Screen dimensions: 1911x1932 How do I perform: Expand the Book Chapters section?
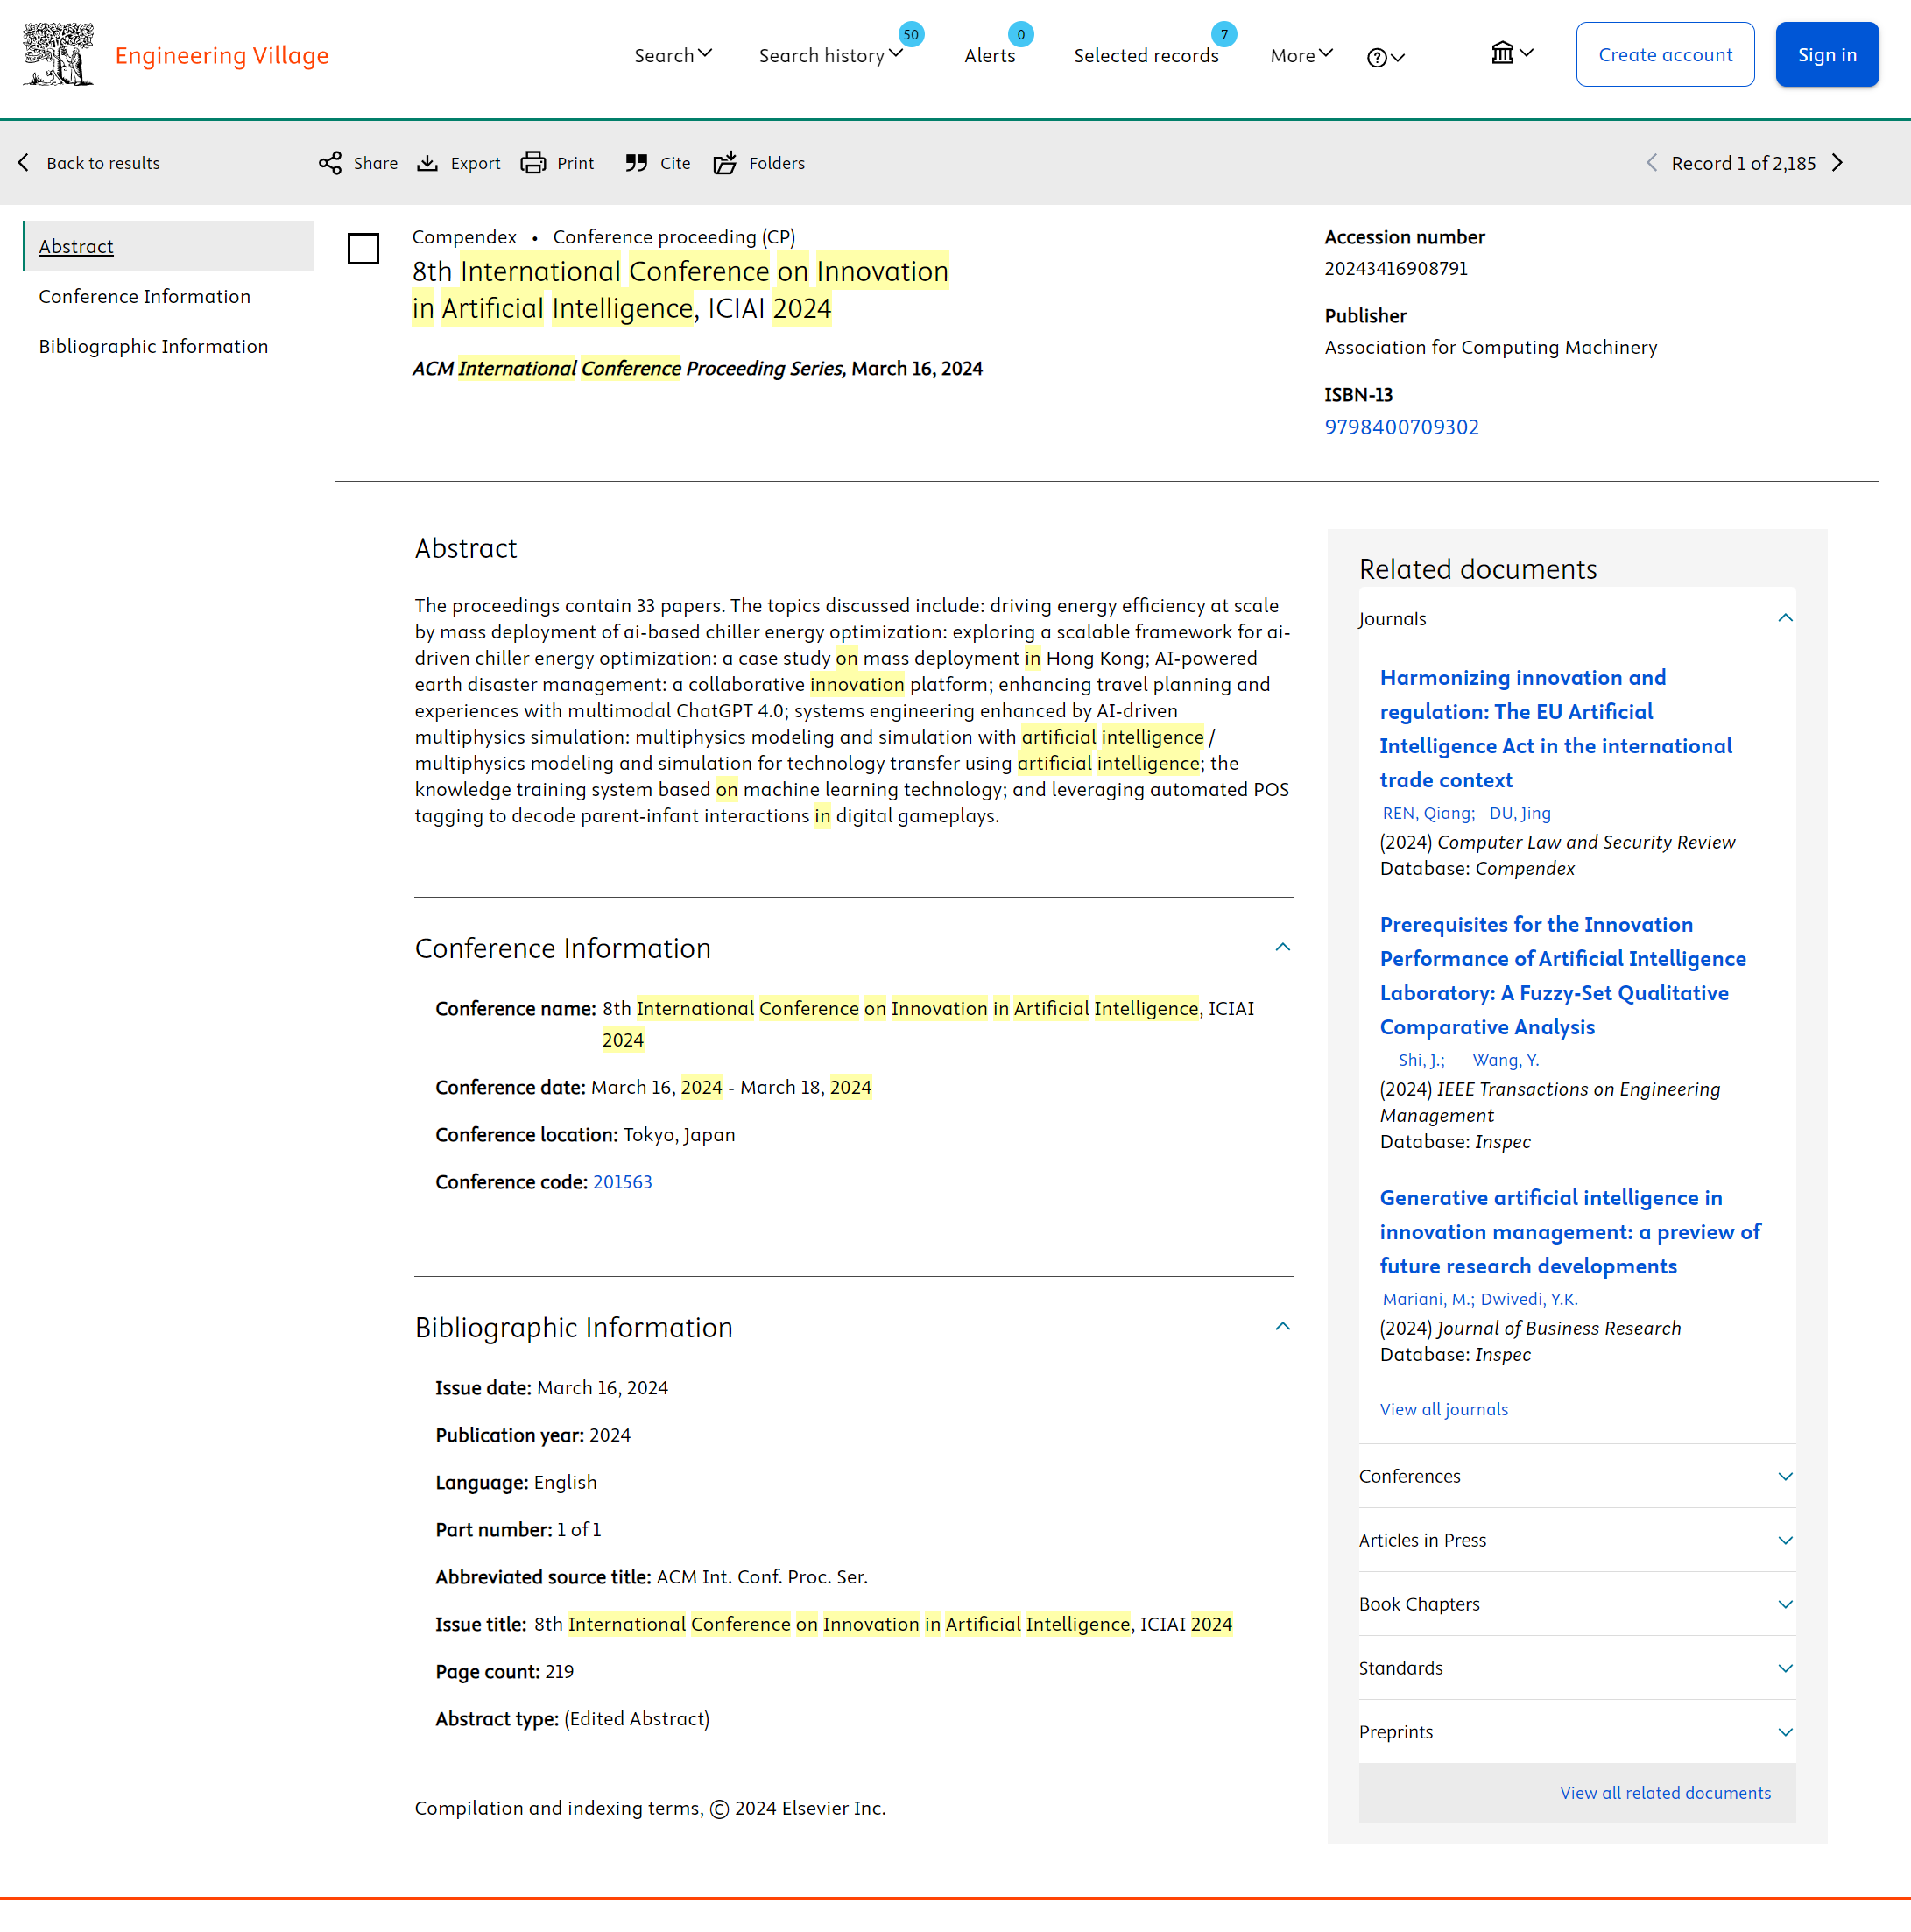click(x=1785, y=1604)
